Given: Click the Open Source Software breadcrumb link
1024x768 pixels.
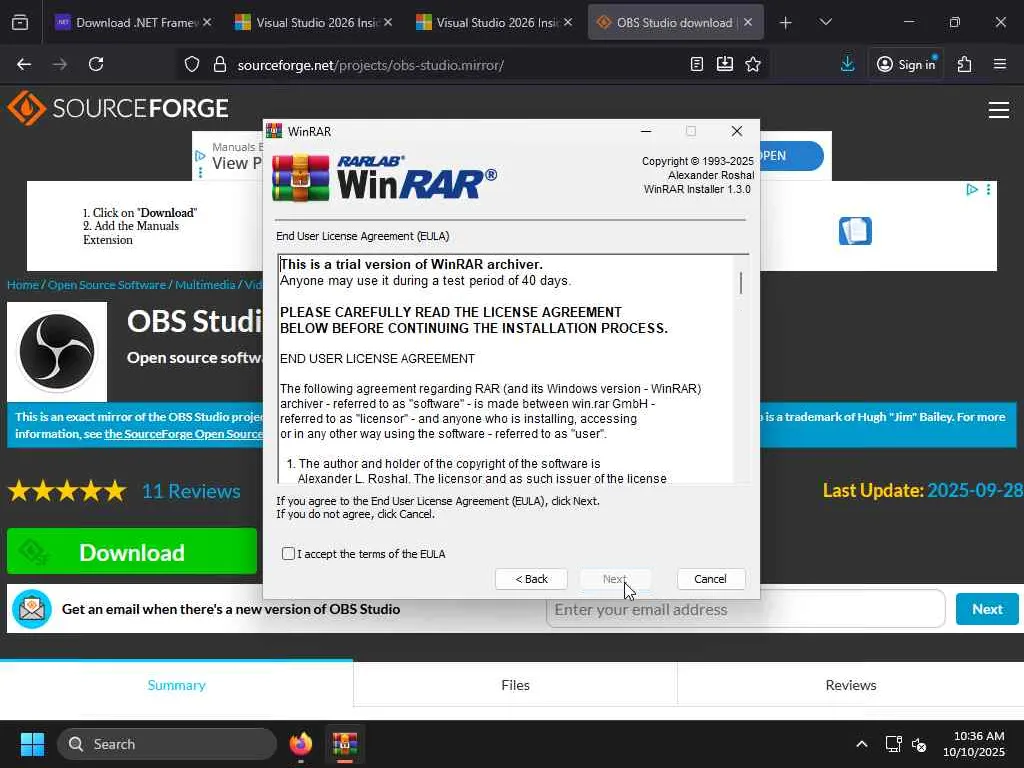Looking at the screenshot, I should [x=106, y=285].
